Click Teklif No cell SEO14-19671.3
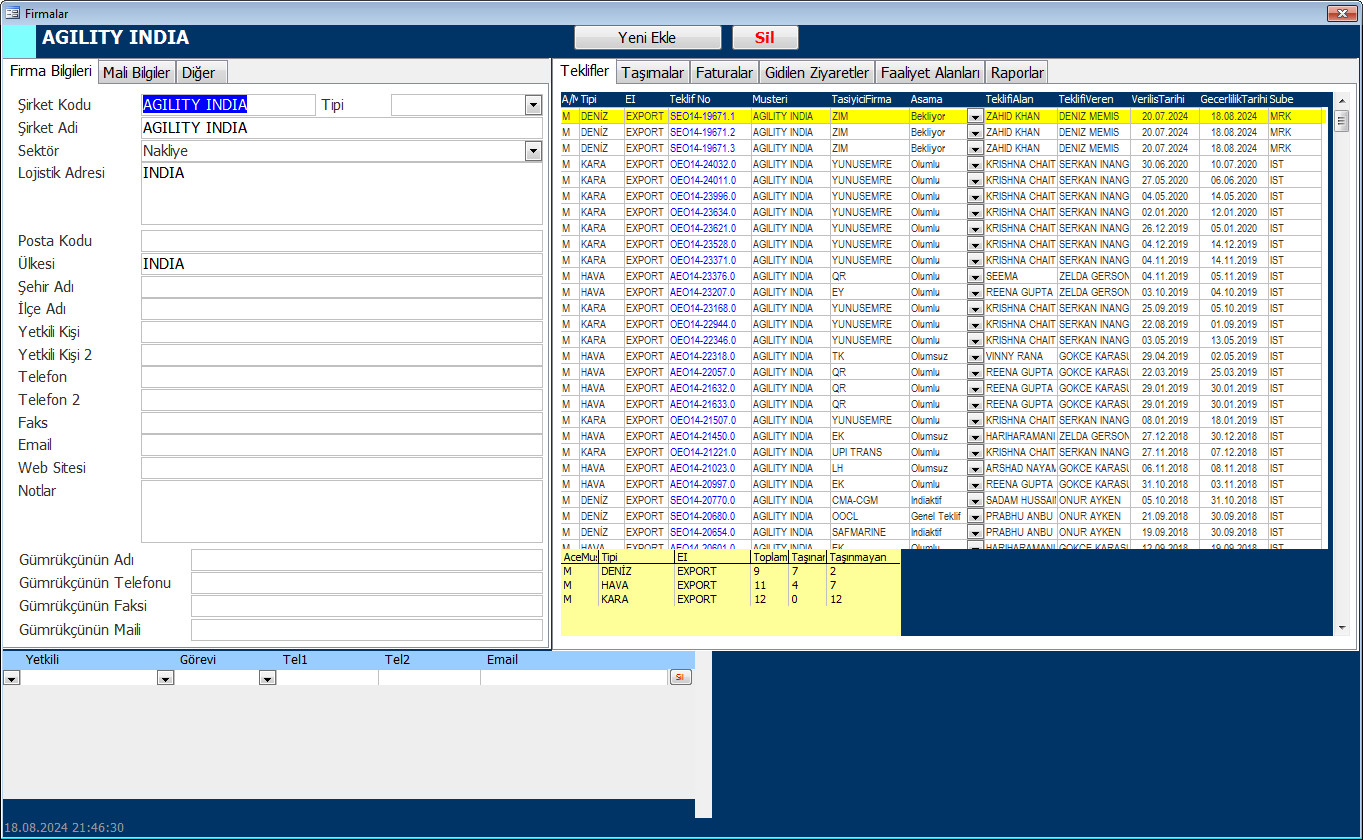This screenshot has height=840, width=1363. 708,148
